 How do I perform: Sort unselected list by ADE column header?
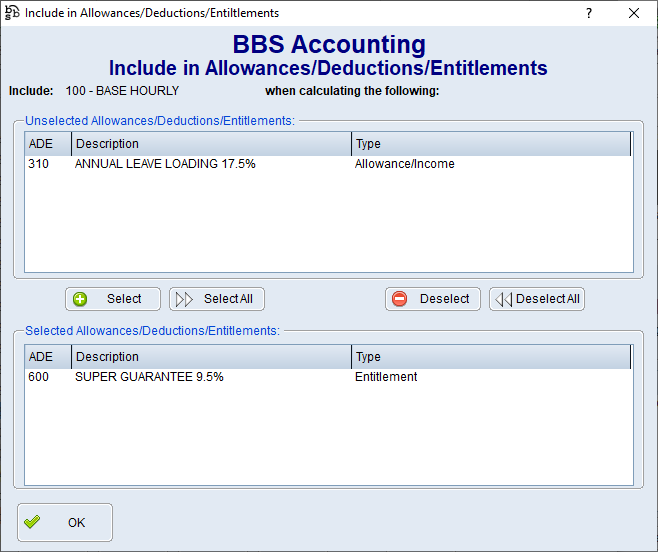tap(47, 144)
